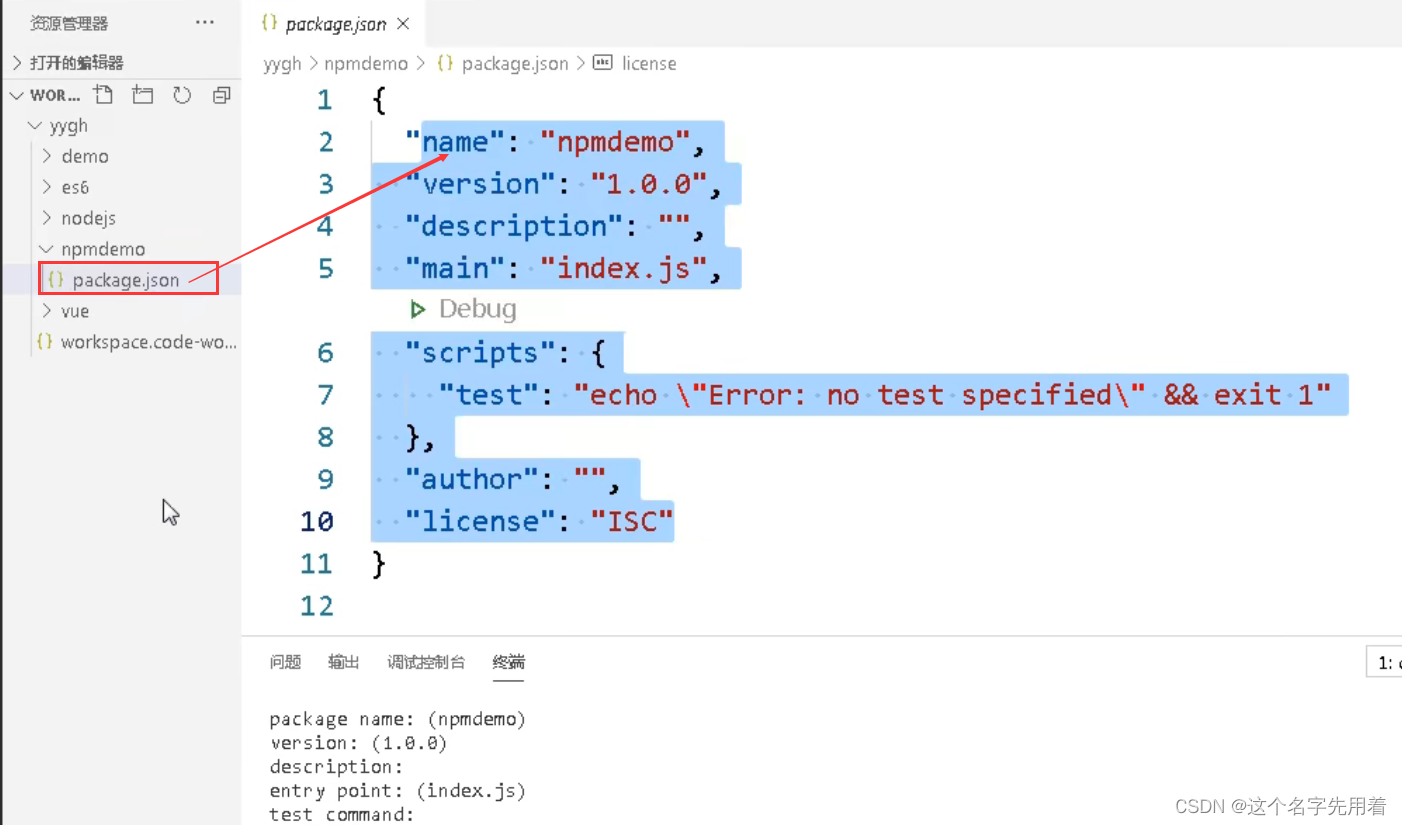Switch to the 终端 panel tab

coord(508,662)
